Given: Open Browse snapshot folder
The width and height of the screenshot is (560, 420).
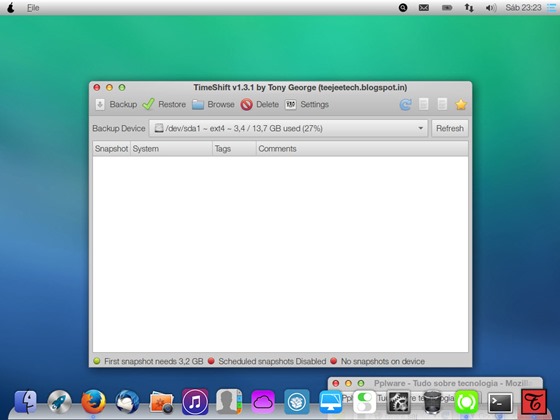Looking at the screenshot, I should coord(213,105).
